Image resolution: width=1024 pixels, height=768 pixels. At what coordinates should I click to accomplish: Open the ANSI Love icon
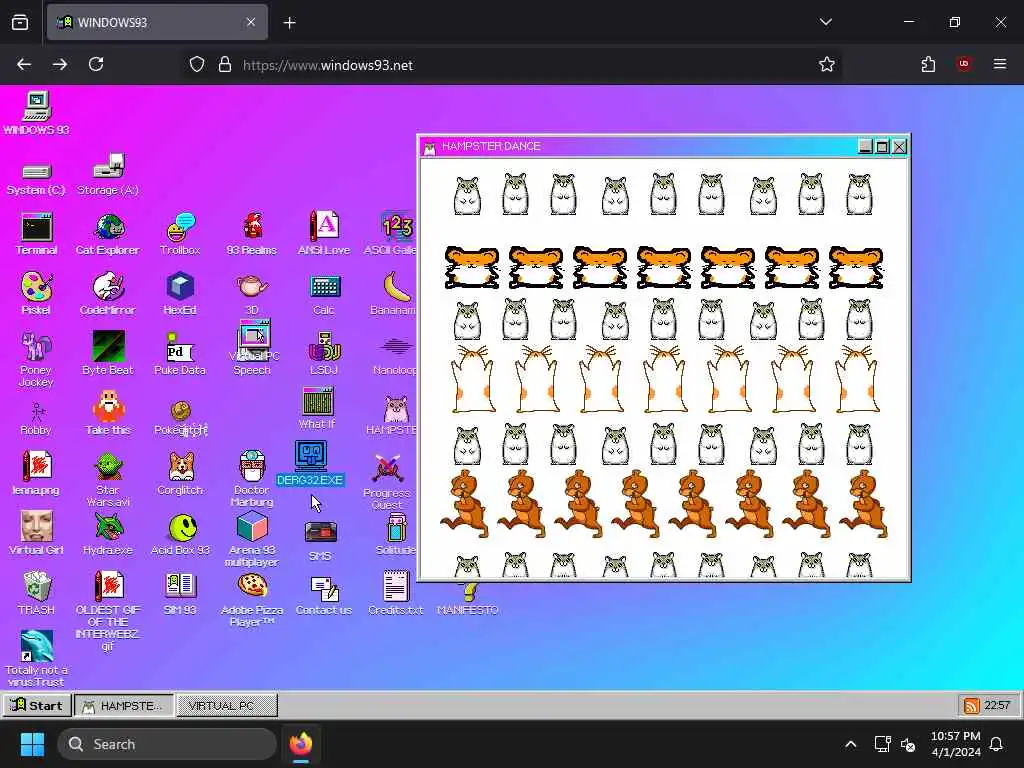tap(324, 233)
